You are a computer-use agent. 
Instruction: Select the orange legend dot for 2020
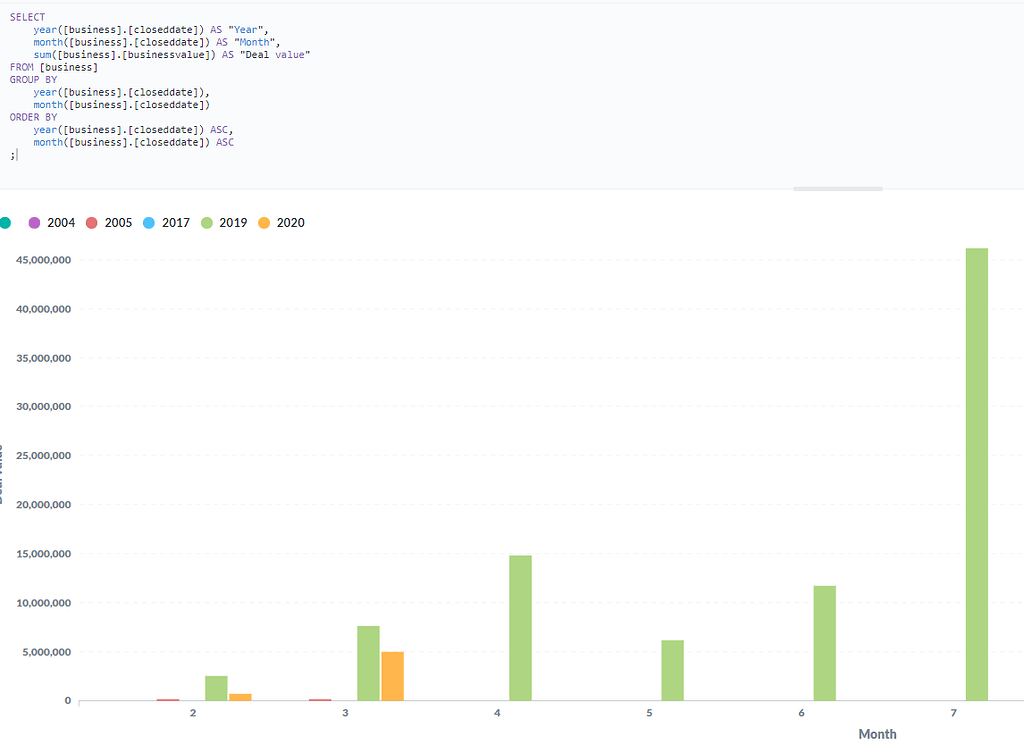pyautogui.click(x=266, y=223)
